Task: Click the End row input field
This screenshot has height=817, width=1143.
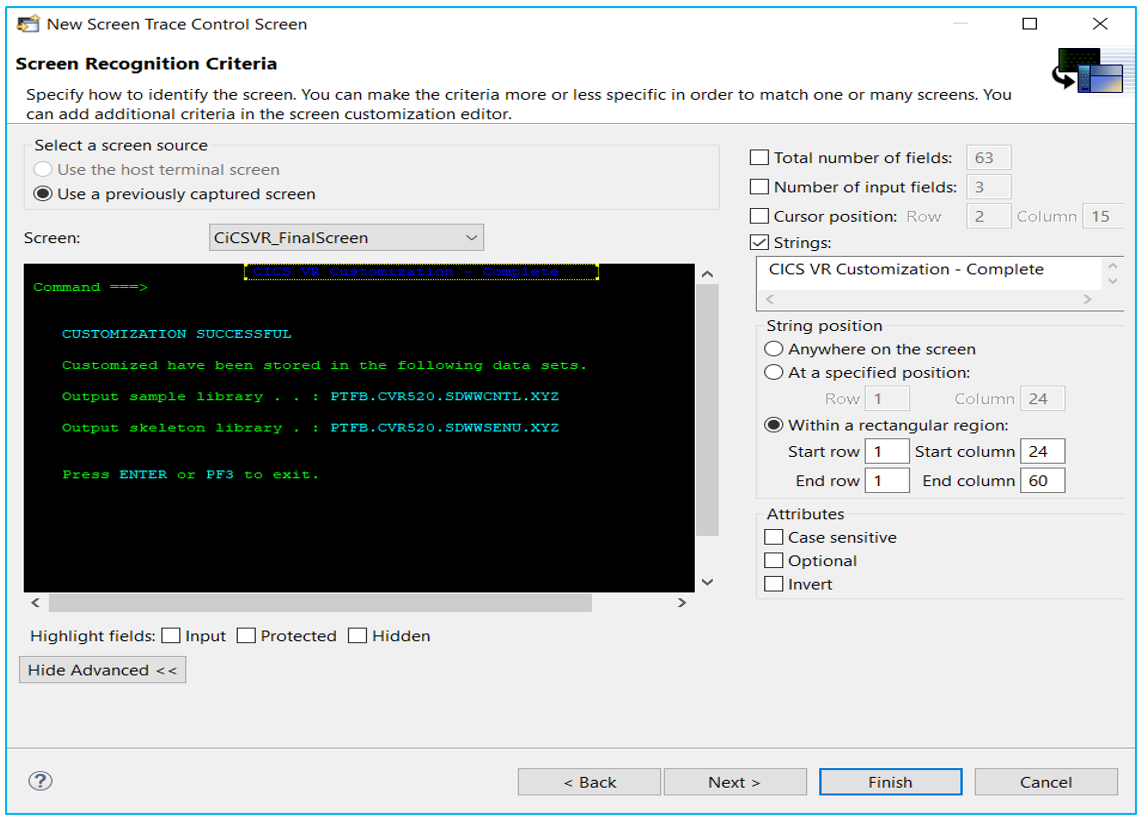Action: [887, 480]
